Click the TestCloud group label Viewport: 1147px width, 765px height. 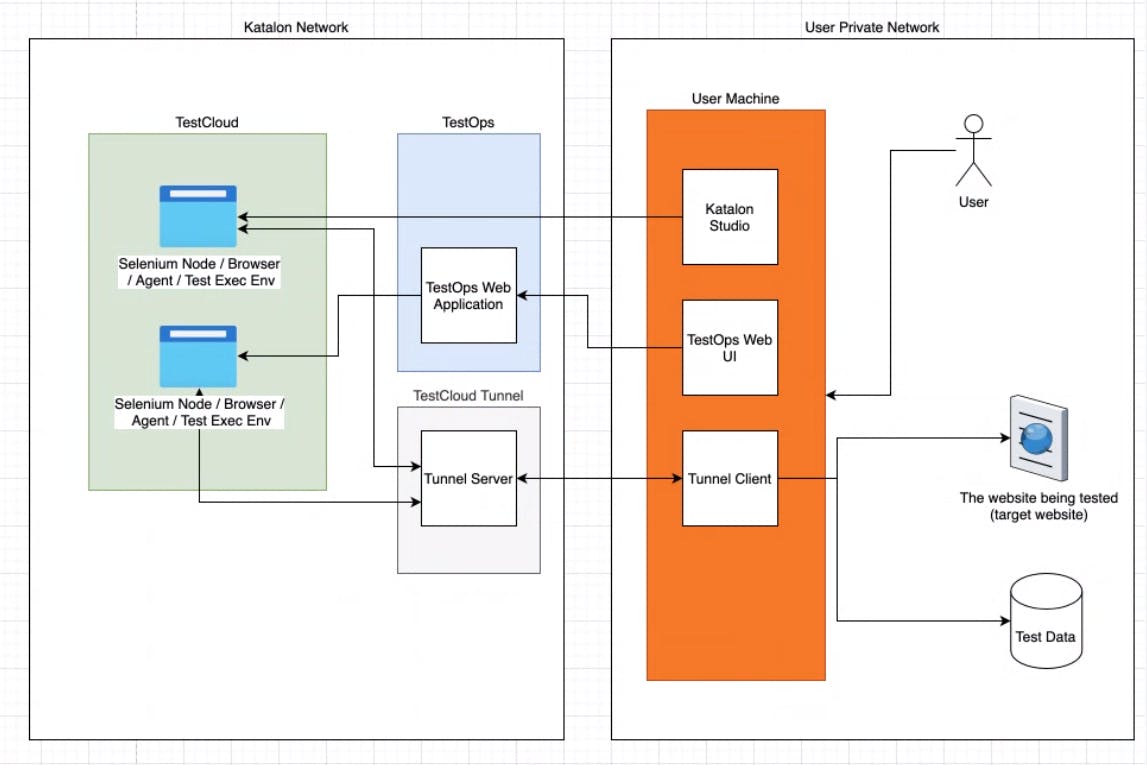click(206, 122)
